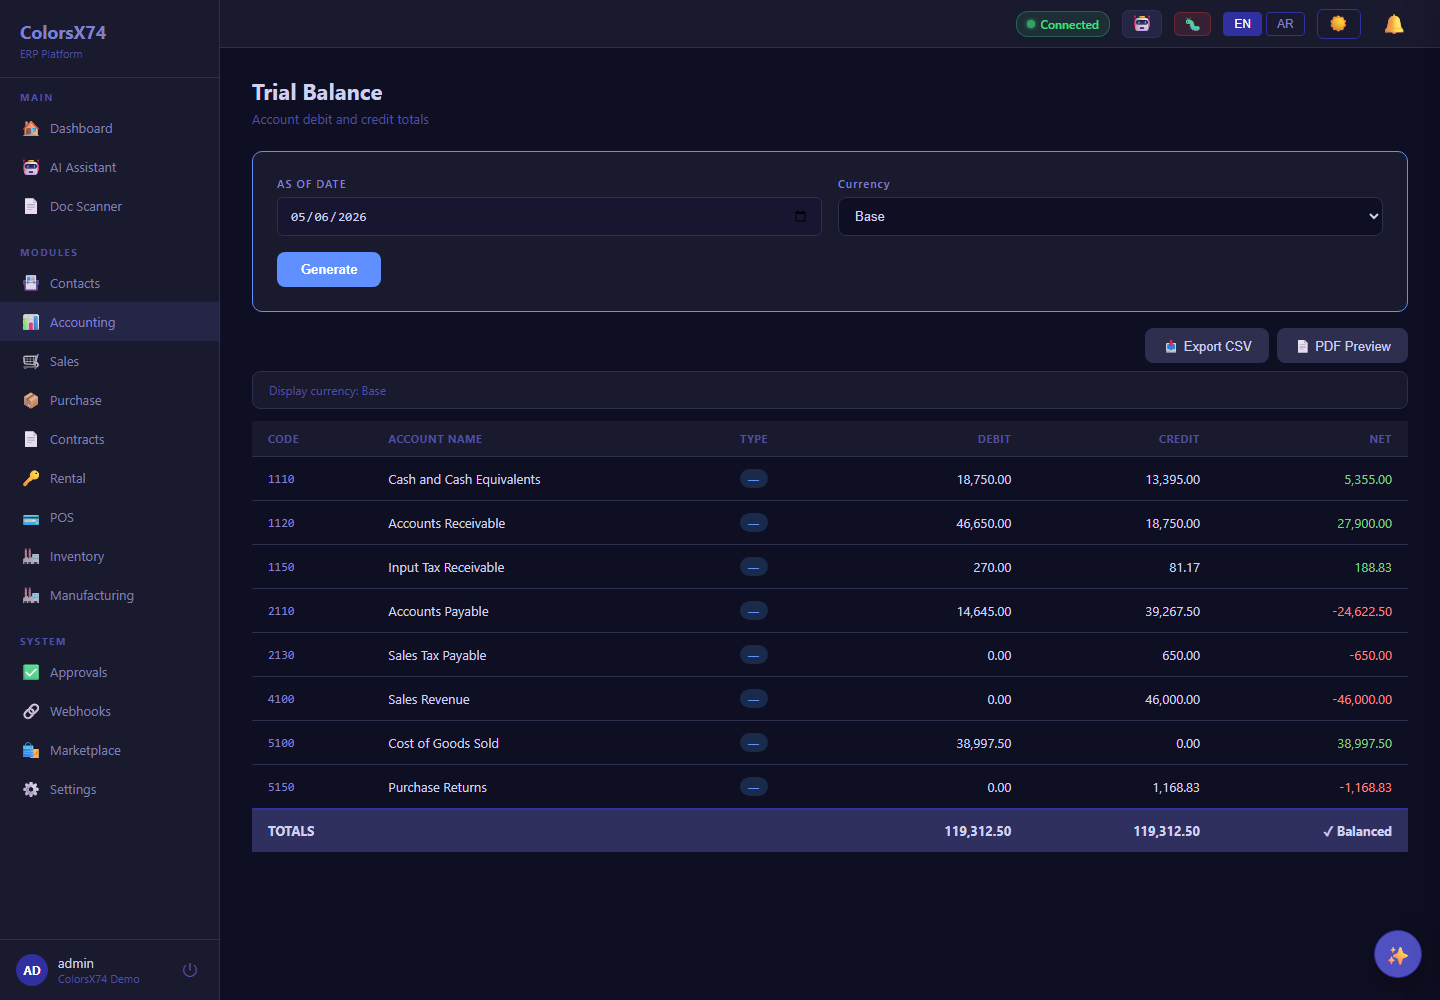Click net value 27,900.00
The width and height of the screenshot is (1440, 1000).
coord(1364,523)
